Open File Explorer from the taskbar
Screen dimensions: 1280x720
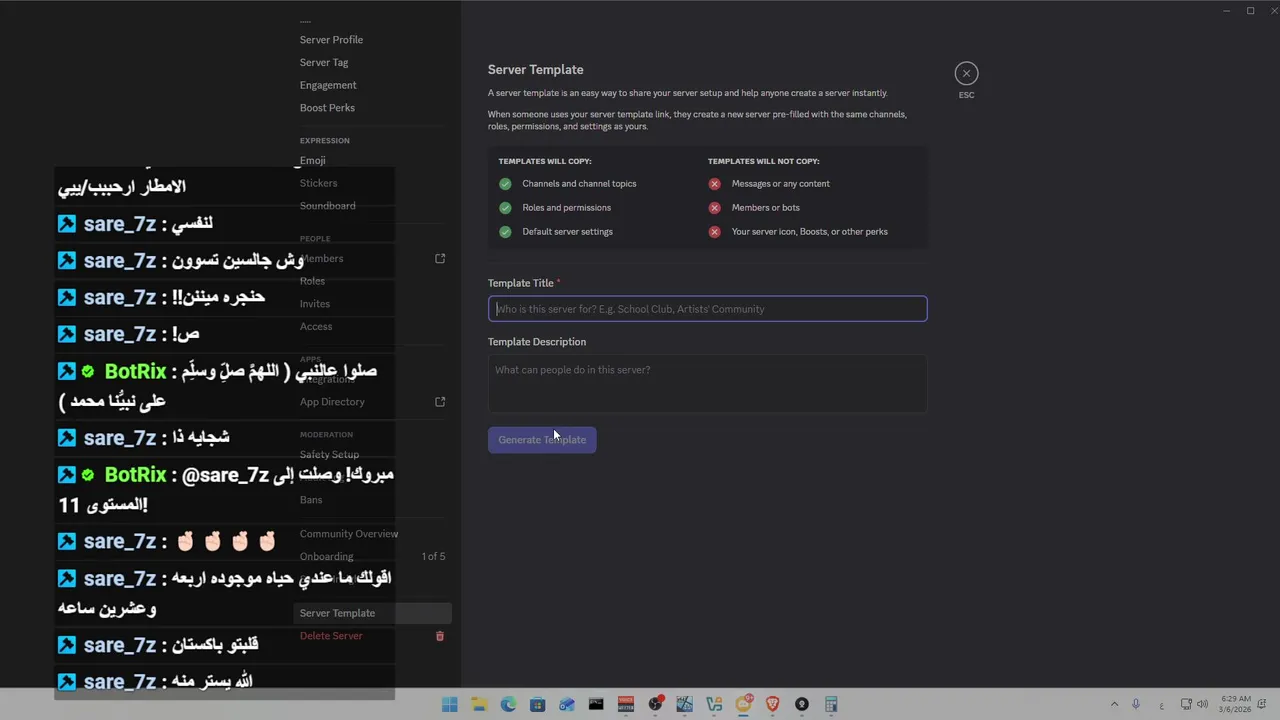[x=479, y=705]
